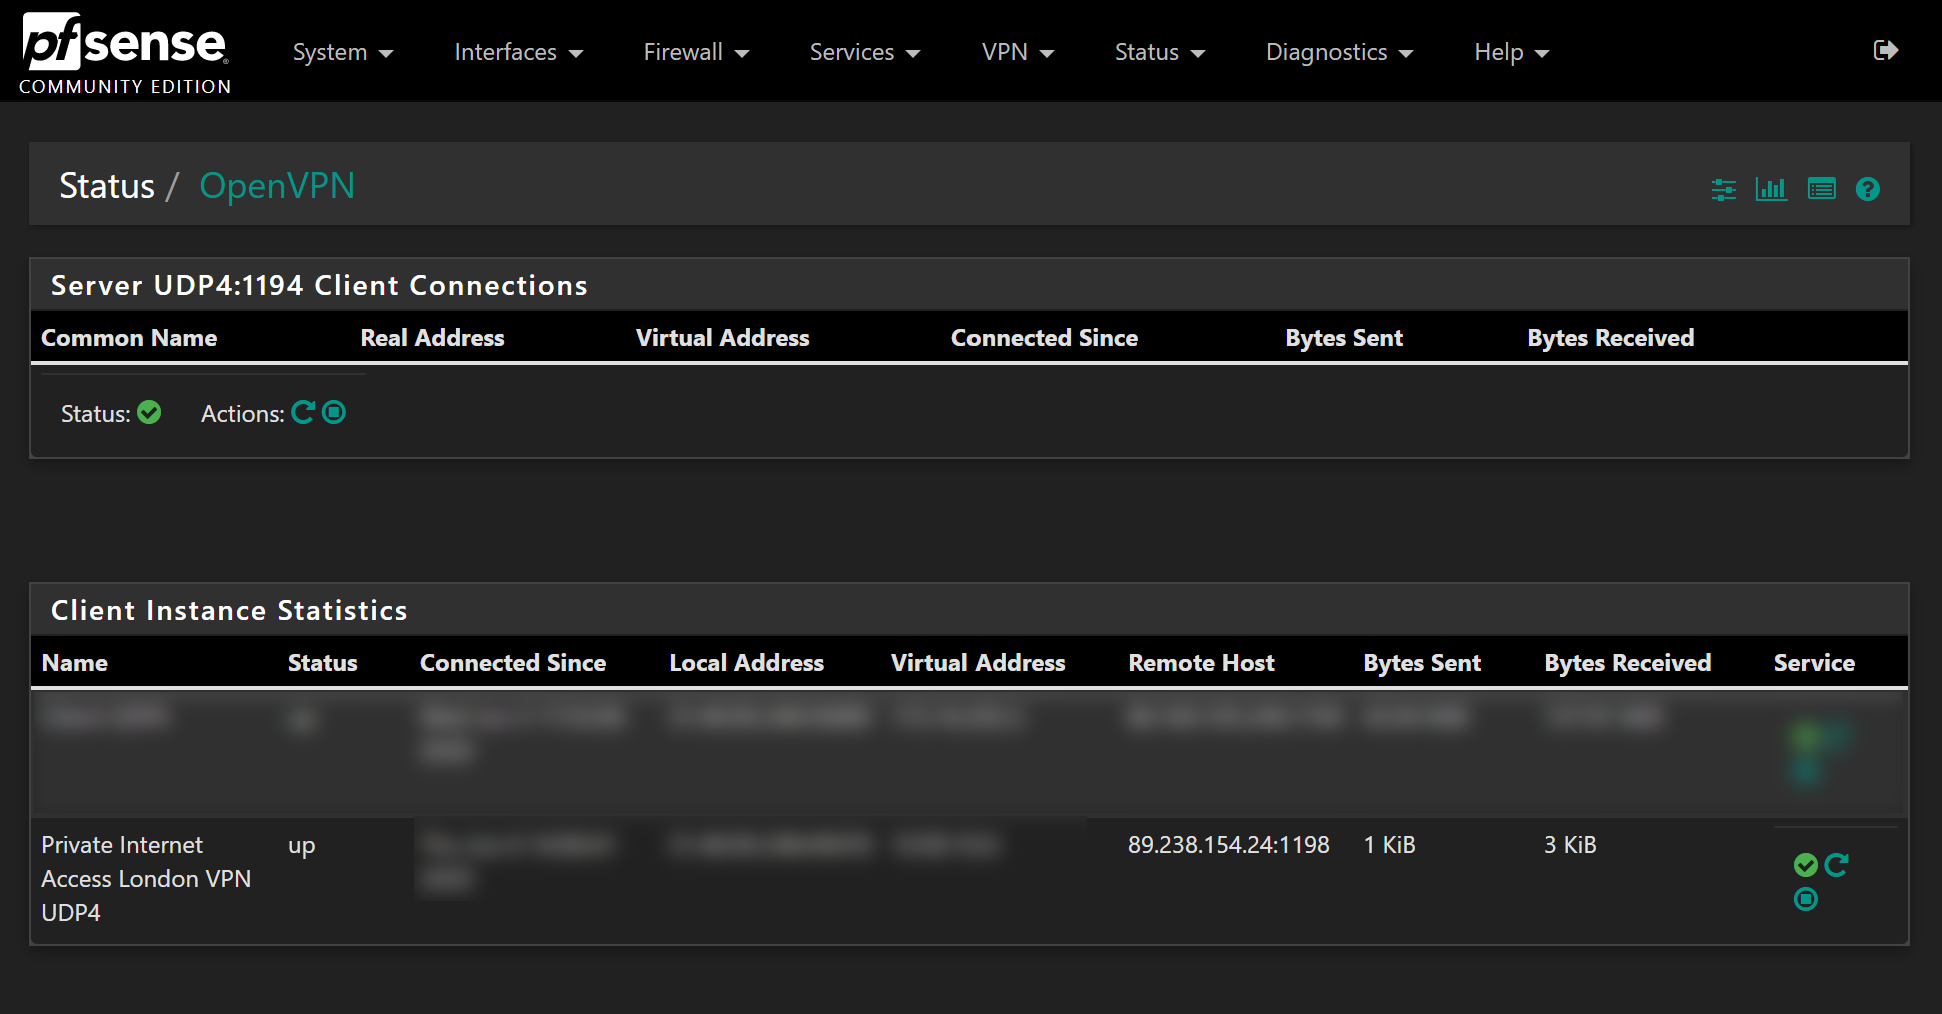The height and width of the screenshot is (1014, 1942).
Task: Open the Help menu
Action: click(1510, 52)
